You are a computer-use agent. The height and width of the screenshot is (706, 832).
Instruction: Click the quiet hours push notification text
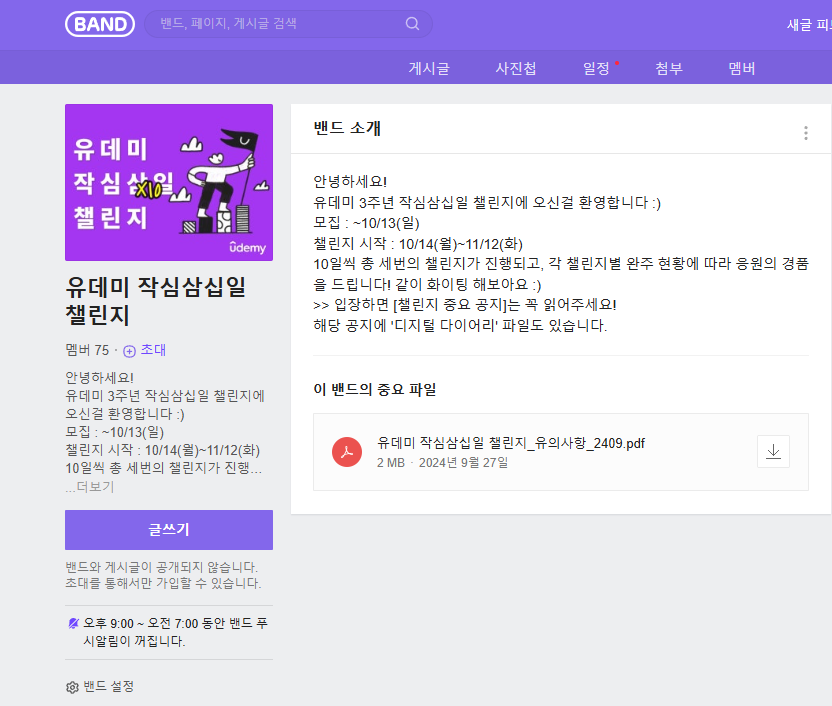click(175, 632)
